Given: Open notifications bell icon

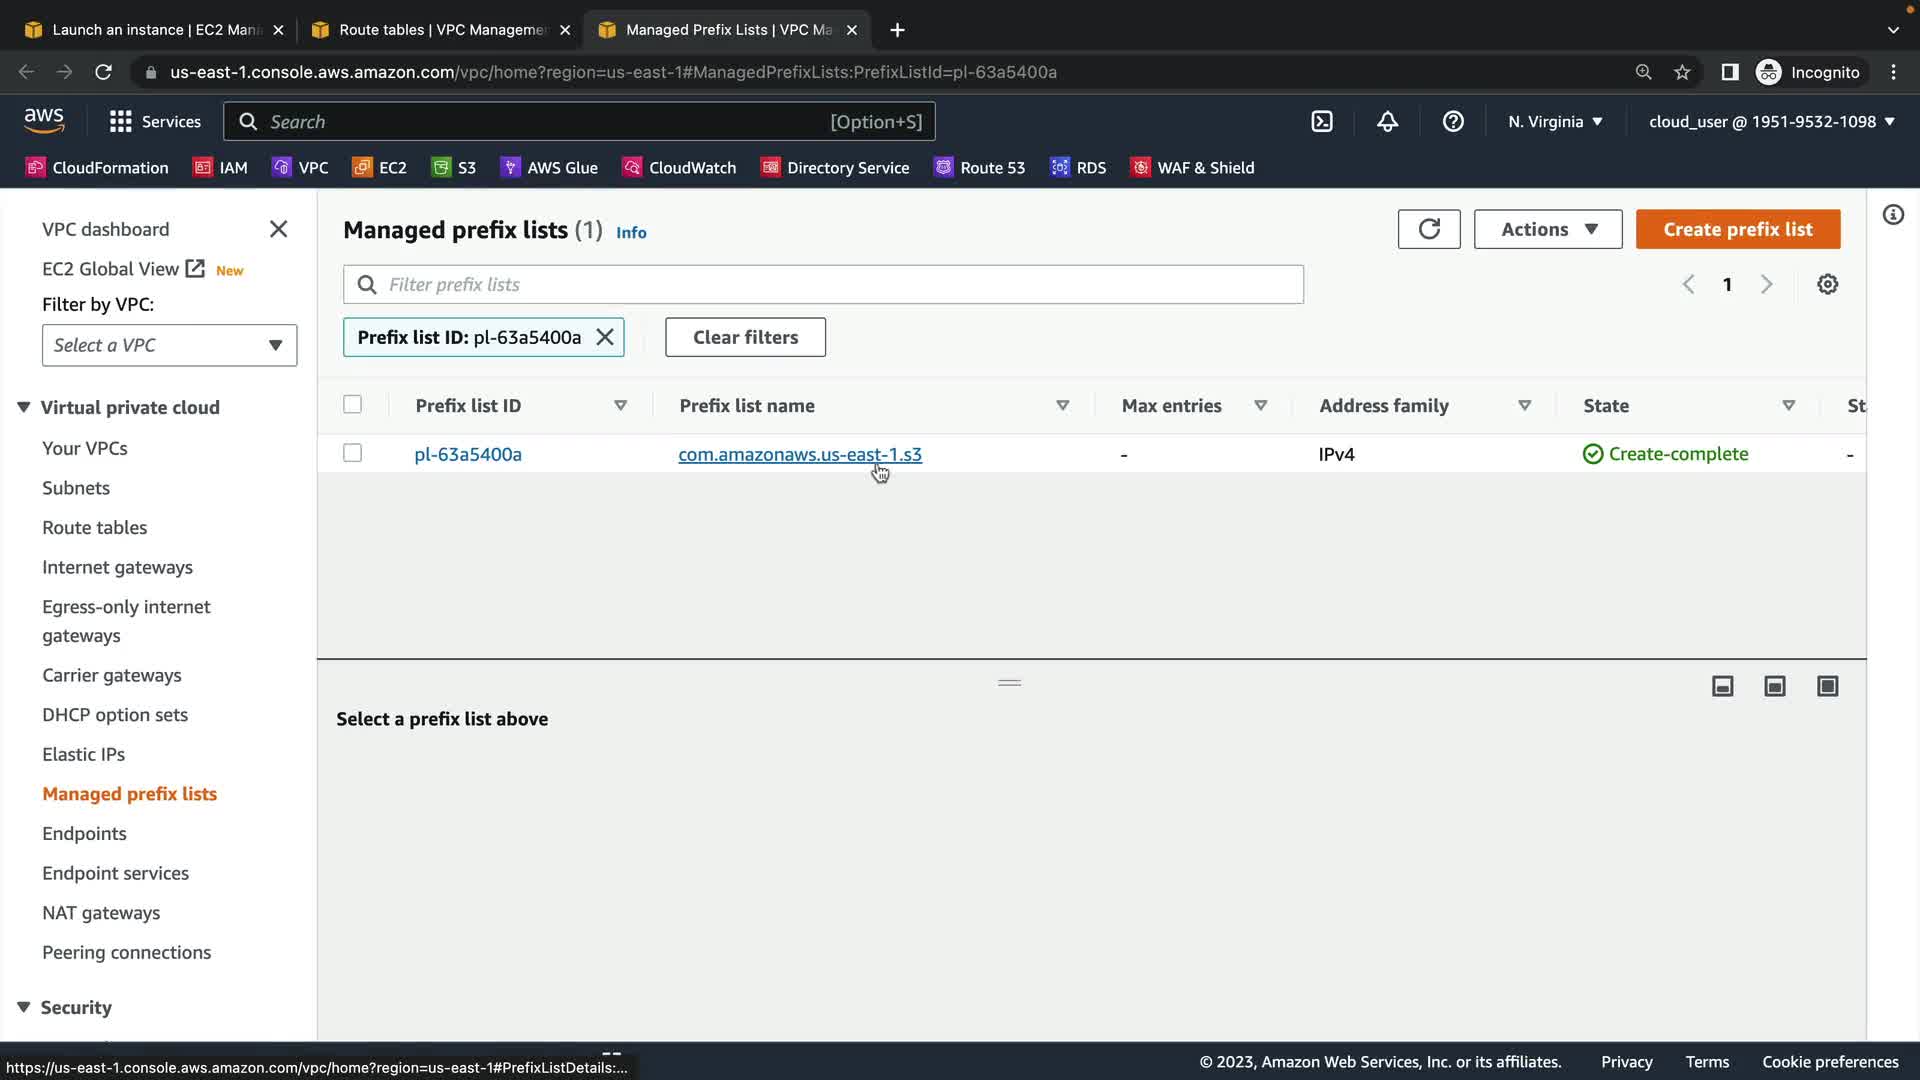Looking at the screenshot, I should coord(1387,122).
